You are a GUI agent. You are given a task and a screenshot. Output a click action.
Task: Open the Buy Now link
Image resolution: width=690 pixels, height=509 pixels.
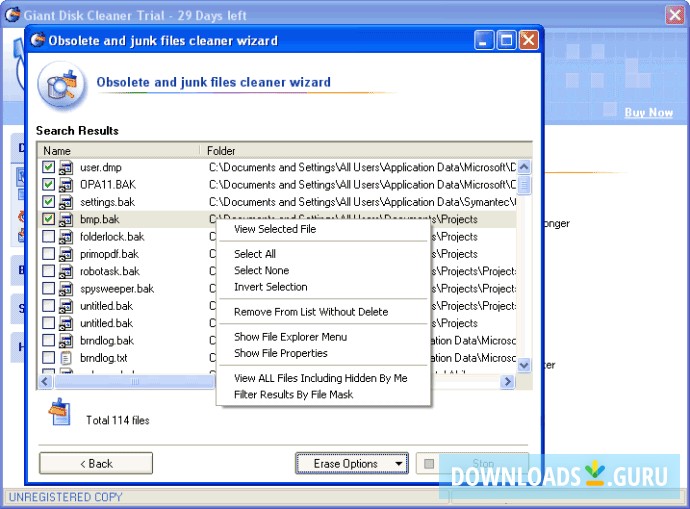pos(649,113)
